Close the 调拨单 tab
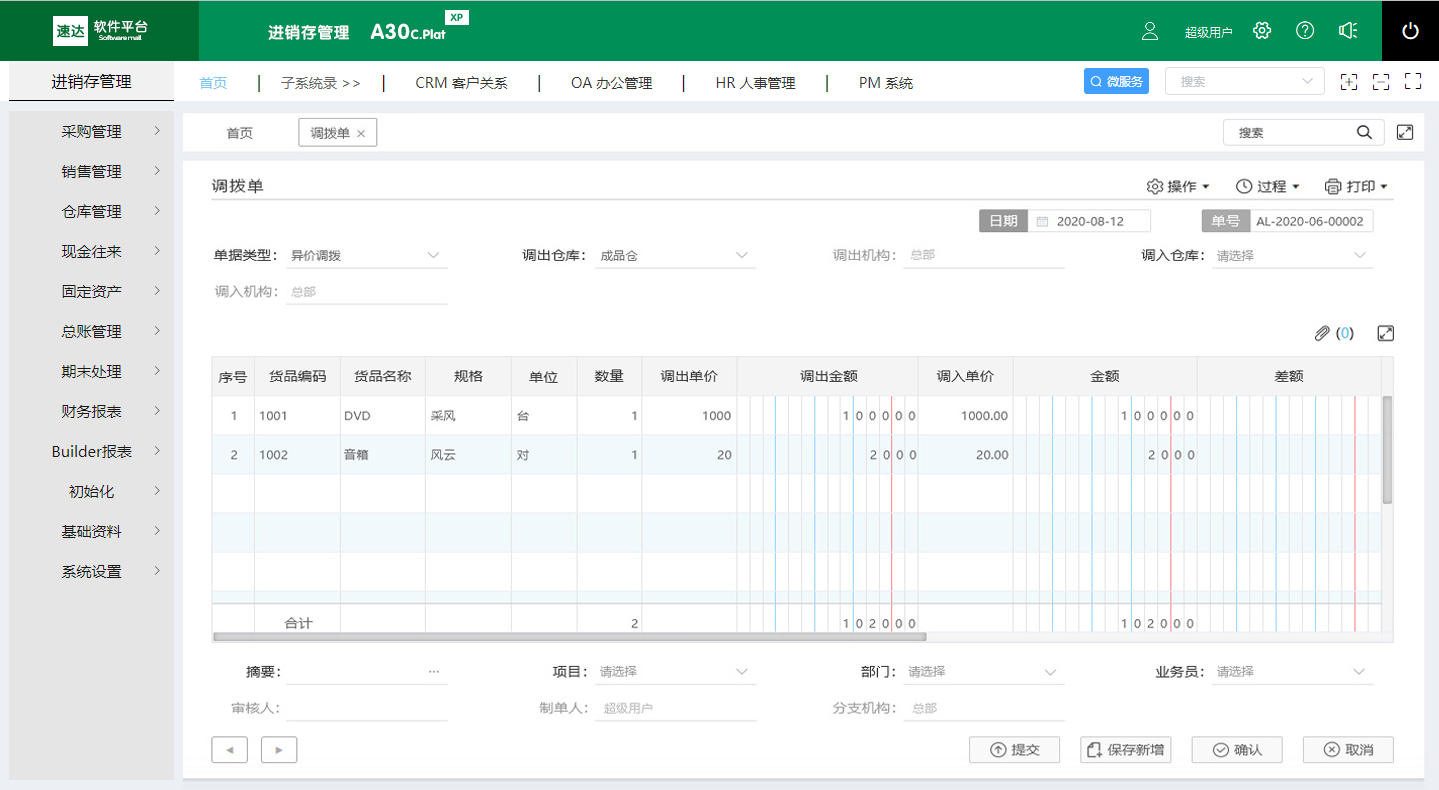 [x=361, y=133]
